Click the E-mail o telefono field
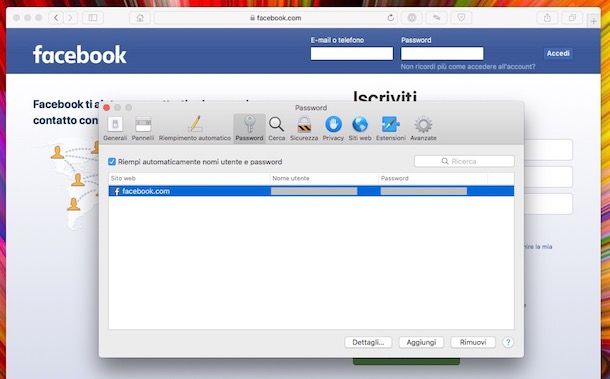Viewport: 610px width, 379px height. [x=352, y=53]
